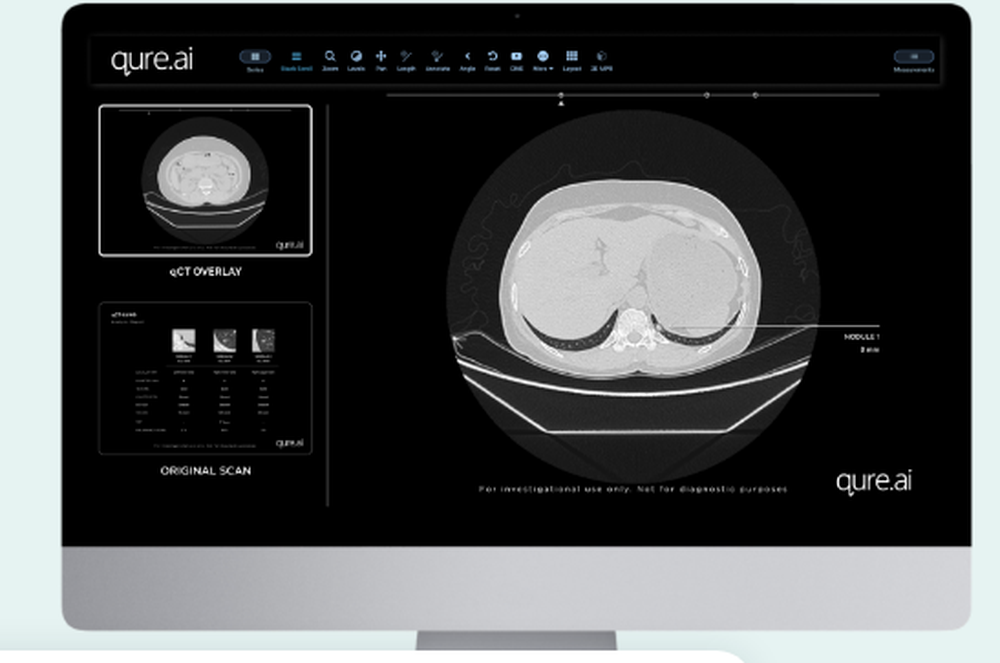Click the rightmost marker on slice slider
The width and height of the screenshot is (1000, 663).
coord(755,96)
